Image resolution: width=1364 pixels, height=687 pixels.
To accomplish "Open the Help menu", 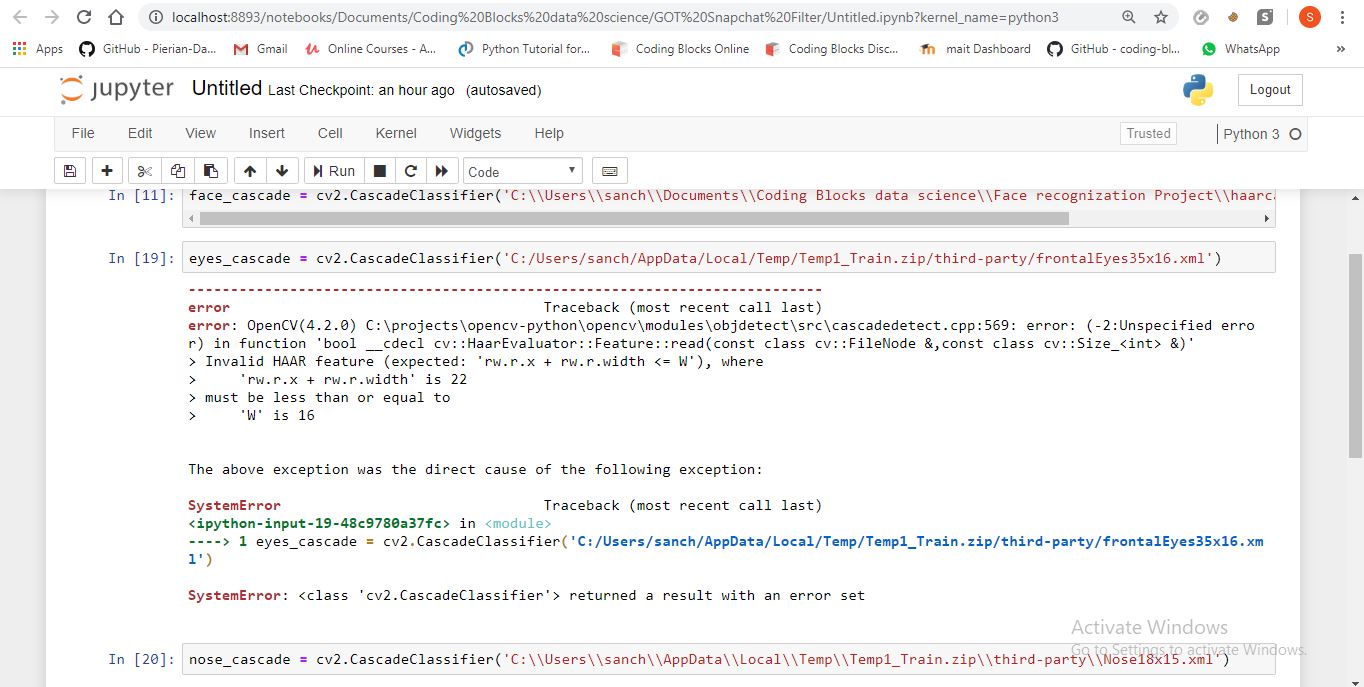I will tap(549, 133).
